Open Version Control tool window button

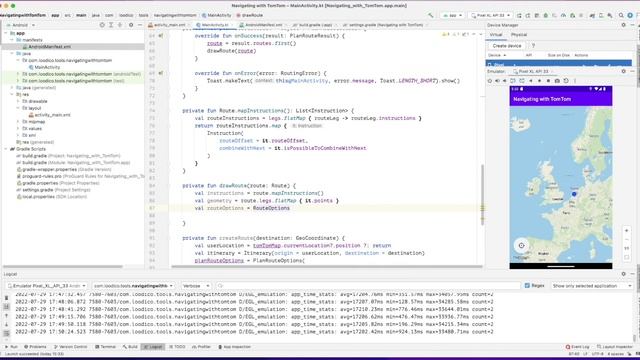71,347
